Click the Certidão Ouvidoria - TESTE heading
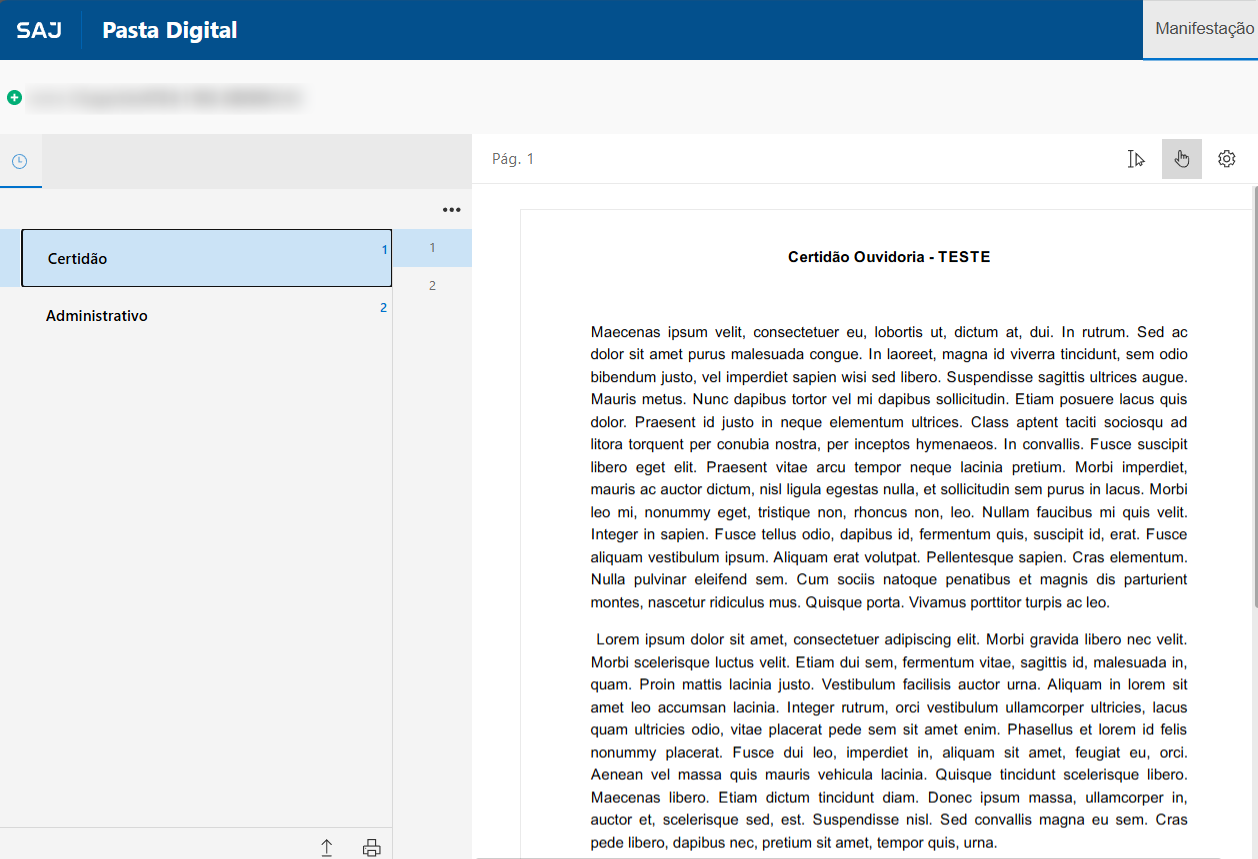This screenshot has width=1258, height=859. (889, 257)
